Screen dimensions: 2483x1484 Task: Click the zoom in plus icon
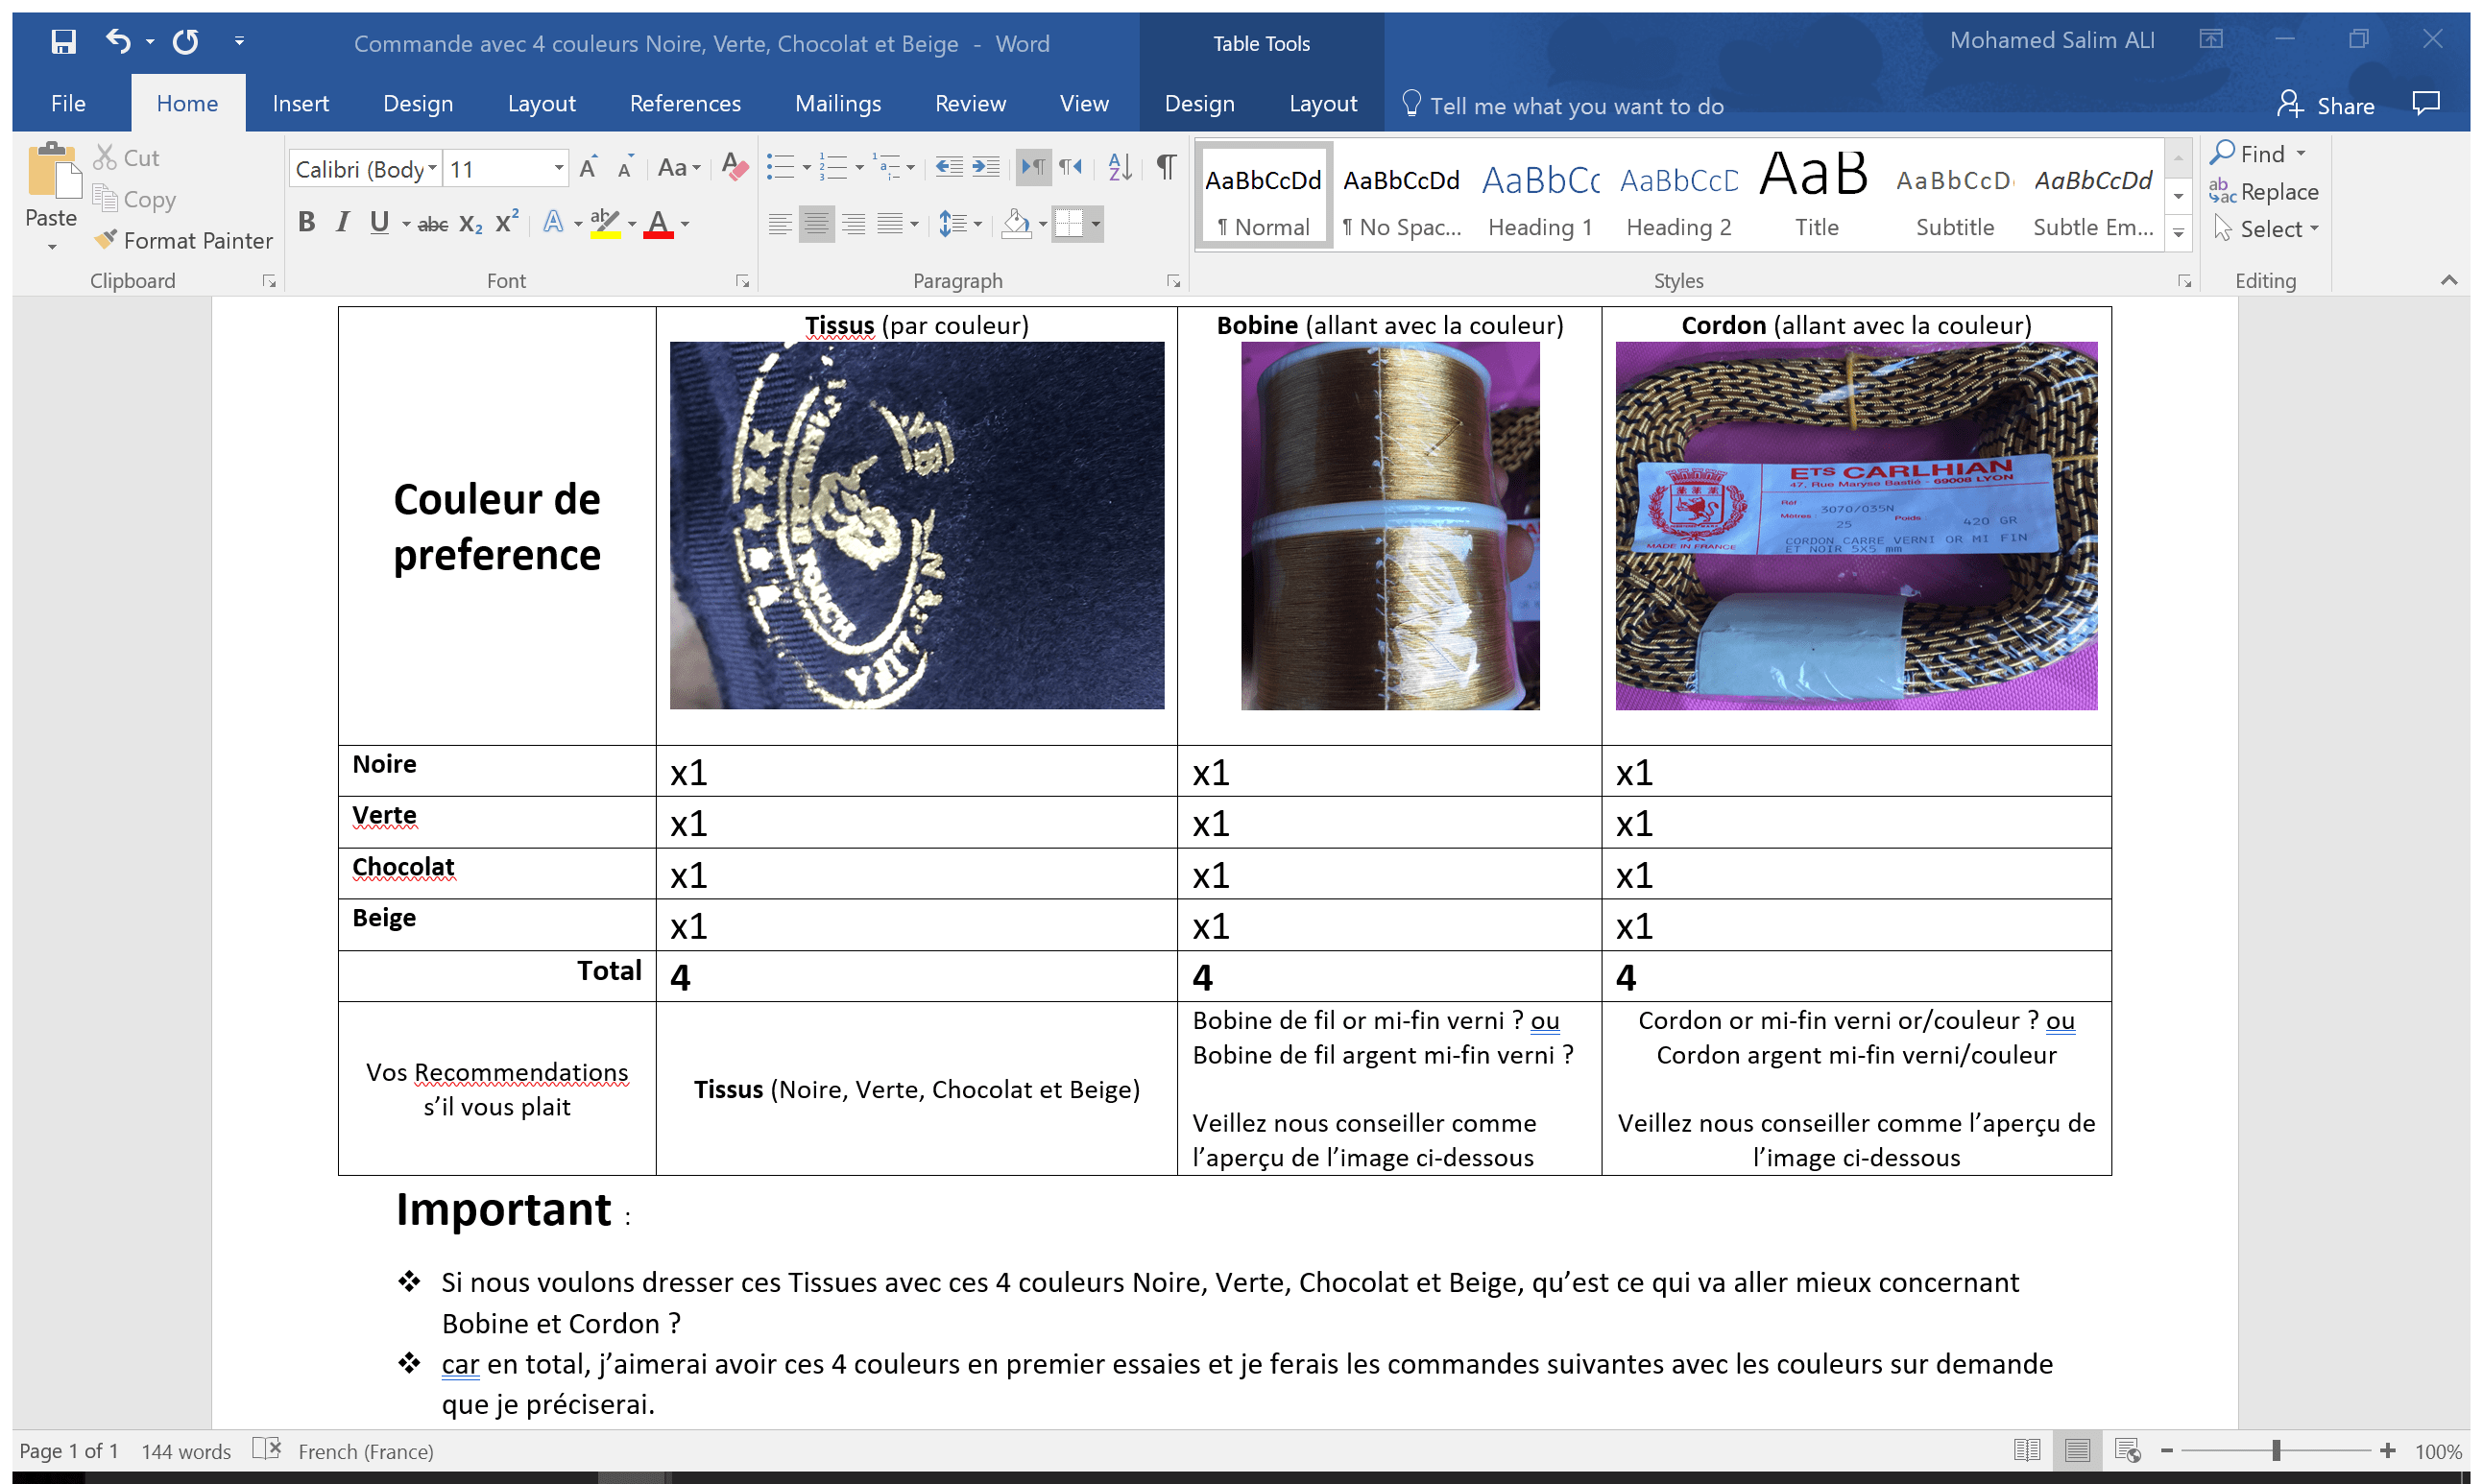tap(2387, 1450)
